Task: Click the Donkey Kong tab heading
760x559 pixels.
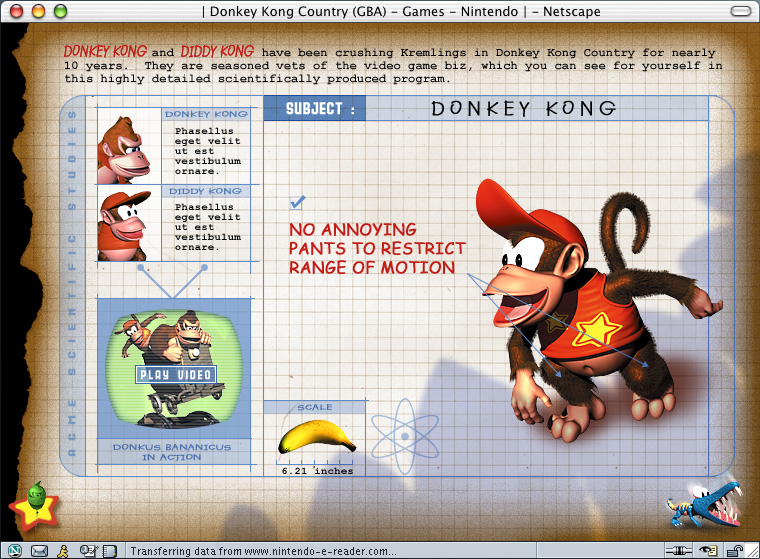Action: click(x=205, y=114)
